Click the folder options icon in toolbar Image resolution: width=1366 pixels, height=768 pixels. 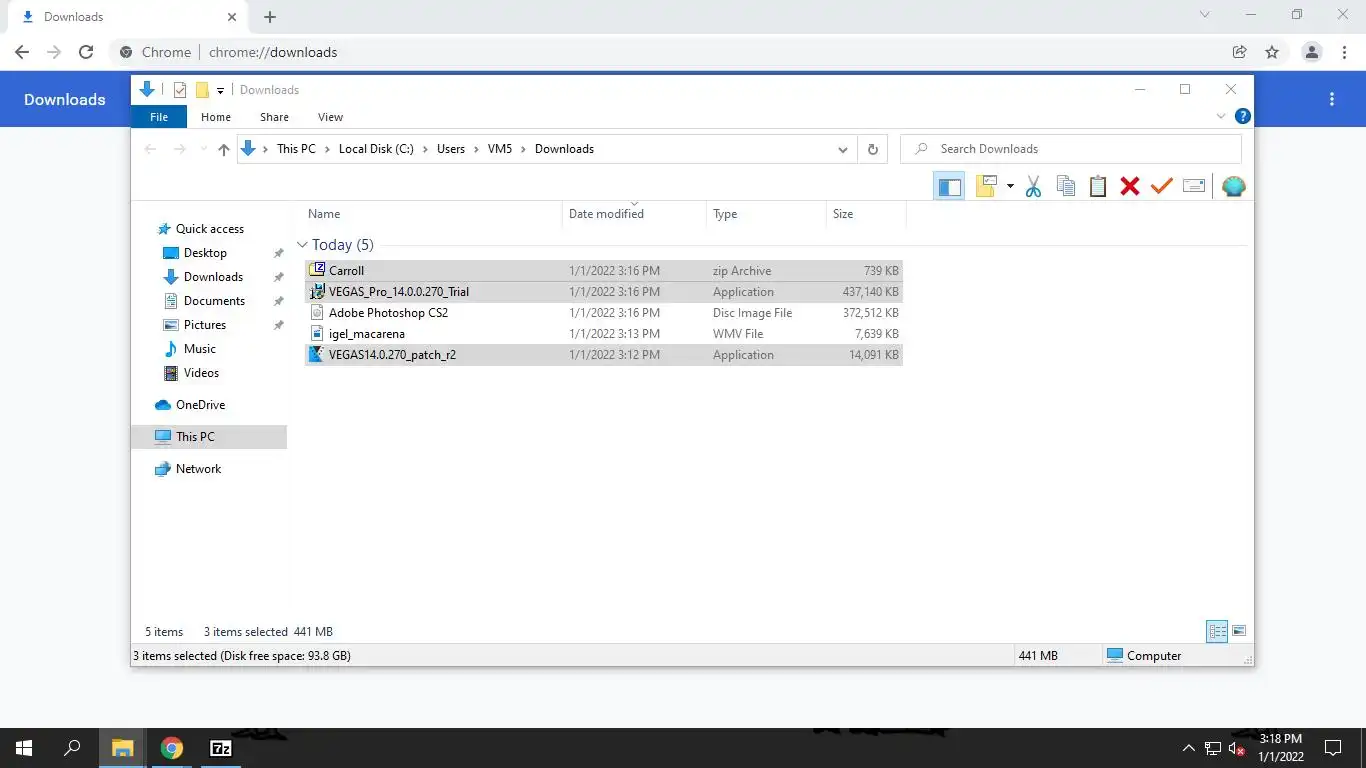(987, 186)
